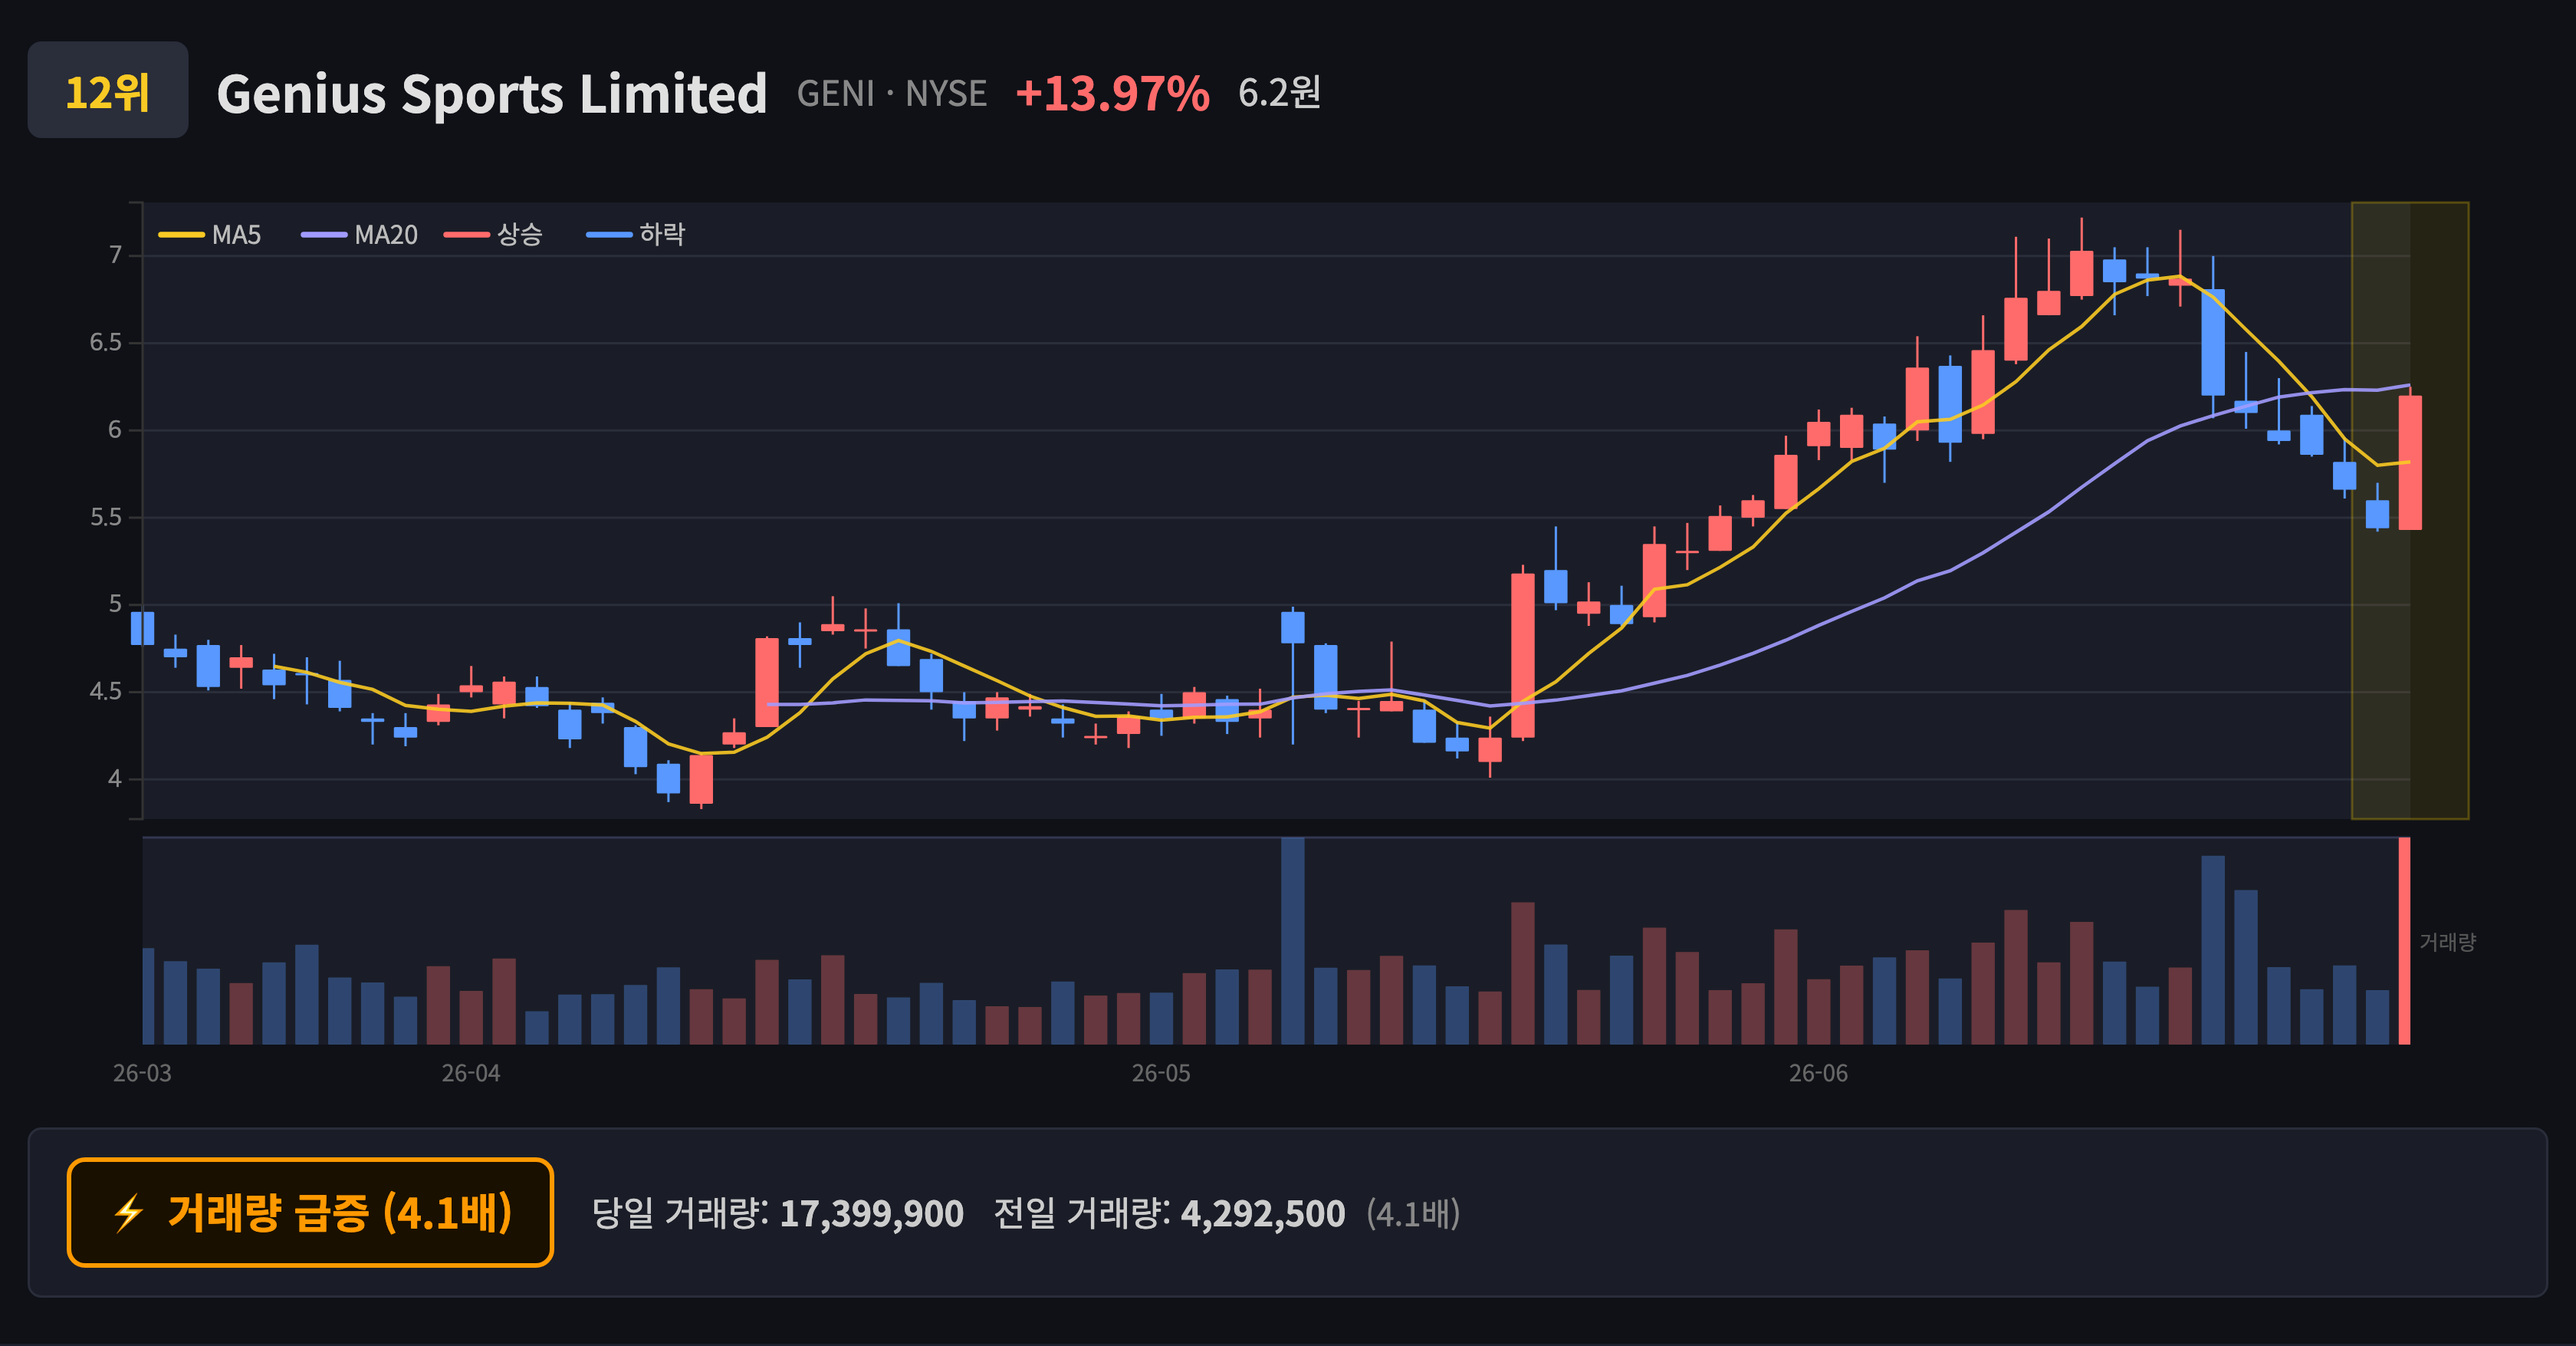This screenshot has height=1346, width=2576.
Task: Click the 5 price axis label
Action: [x=115, y=604]
